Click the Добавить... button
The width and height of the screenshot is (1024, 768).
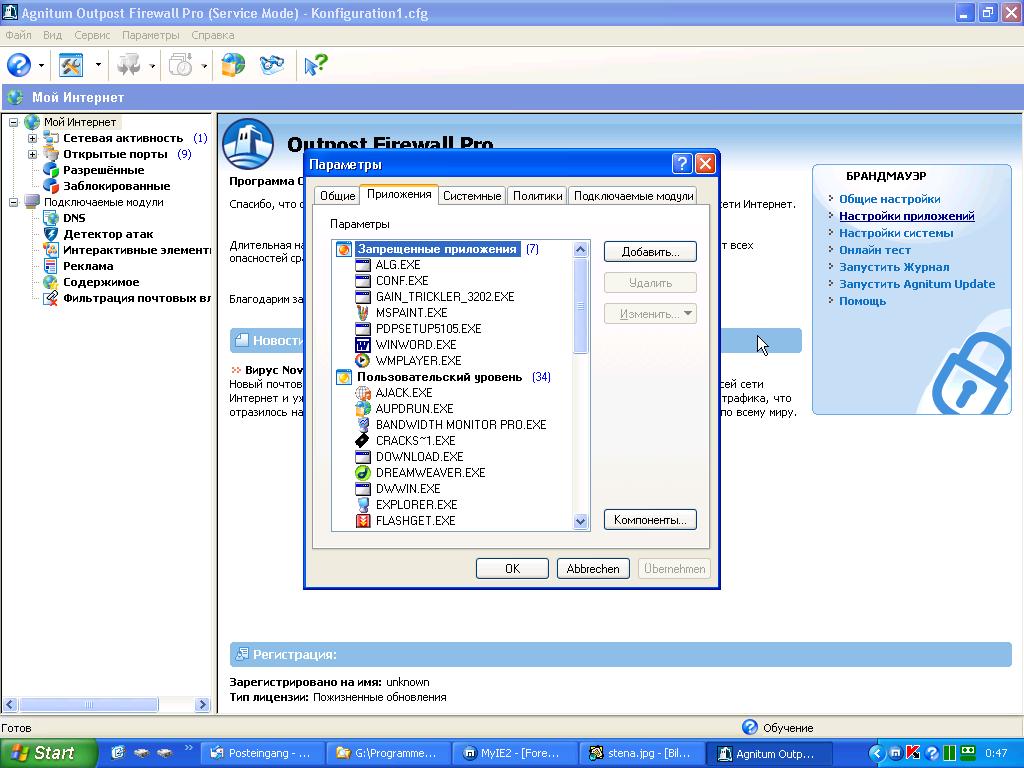coord(650,252)
